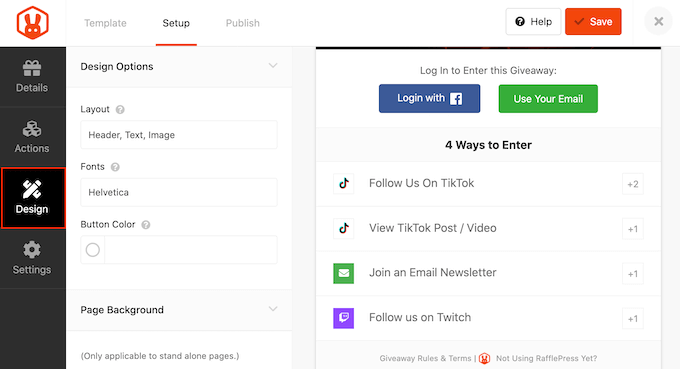This screenshot has height=369, width=680.
Task: Switch to the Template tab
Action: [x=105, y=23]
